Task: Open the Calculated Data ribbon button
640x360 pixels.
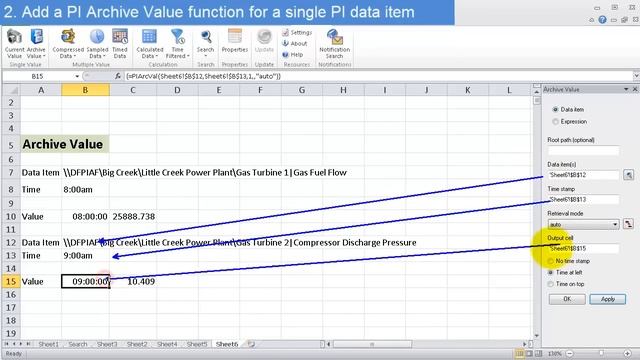Action: pyautogui.click(x=149, y=44)
